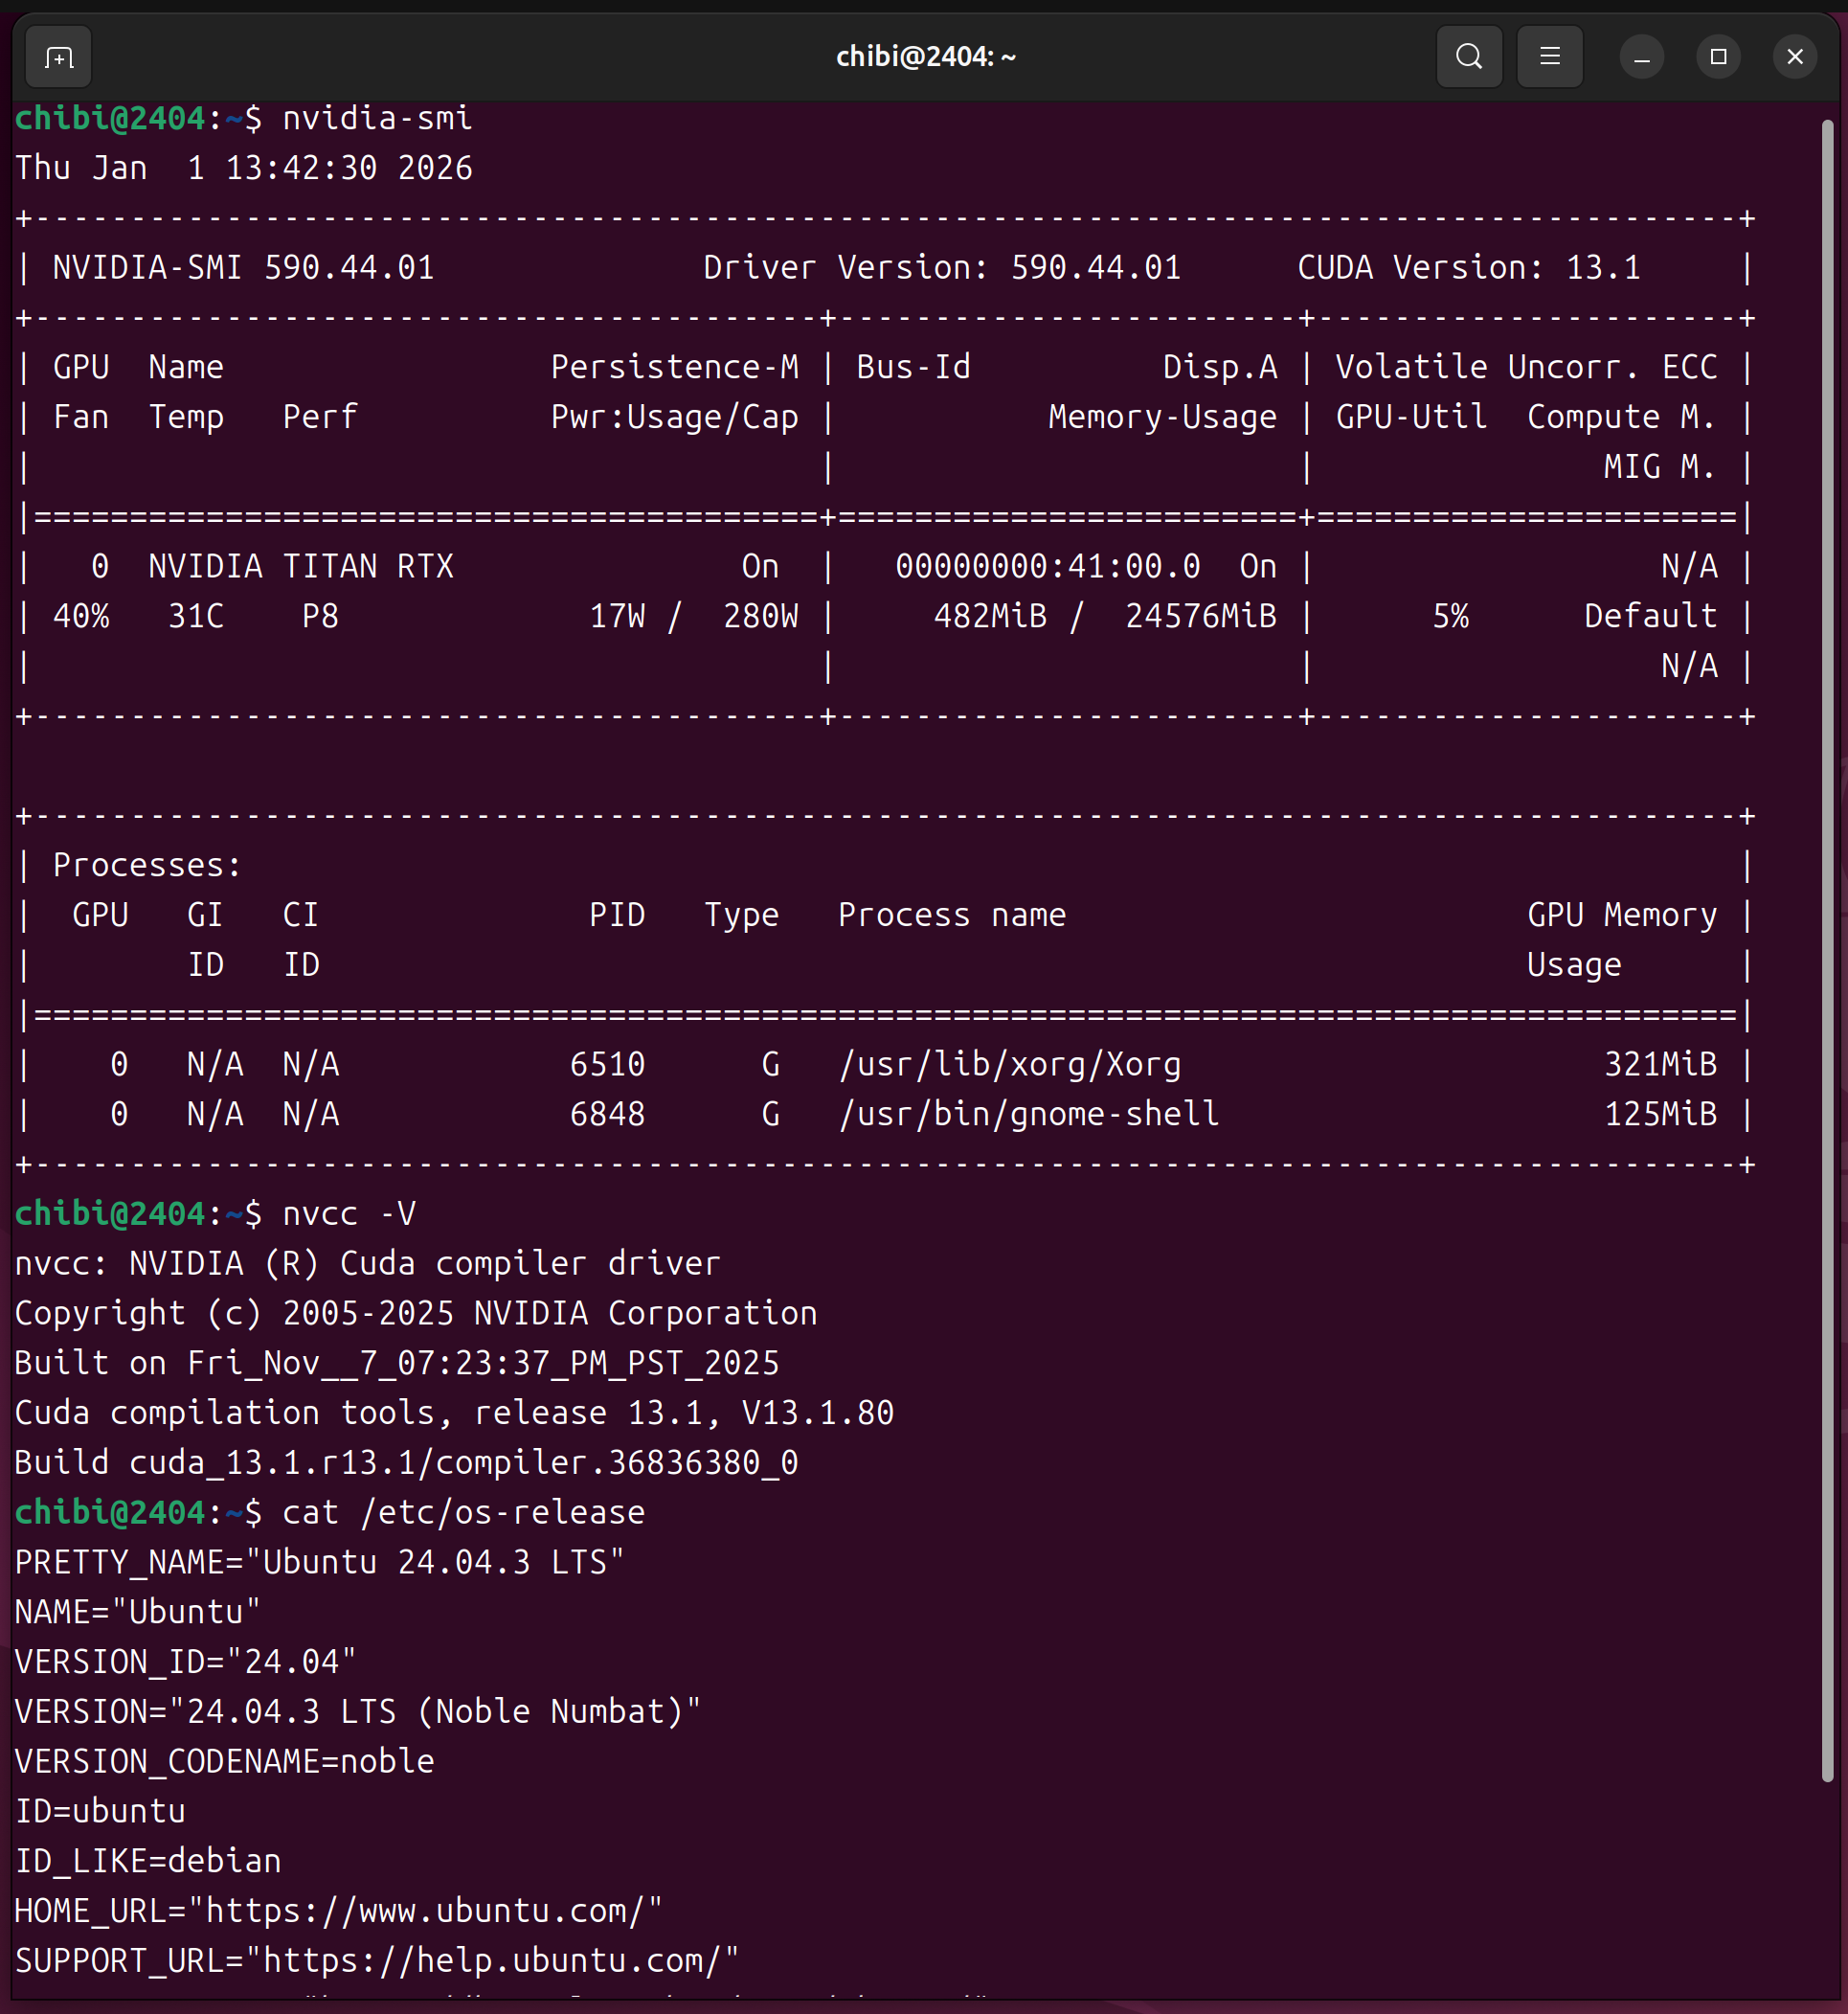Open the hamburger main menu
The height and width of the screenshot is (2014, 1848).
pyautogui.click(x=1549, y=57)
